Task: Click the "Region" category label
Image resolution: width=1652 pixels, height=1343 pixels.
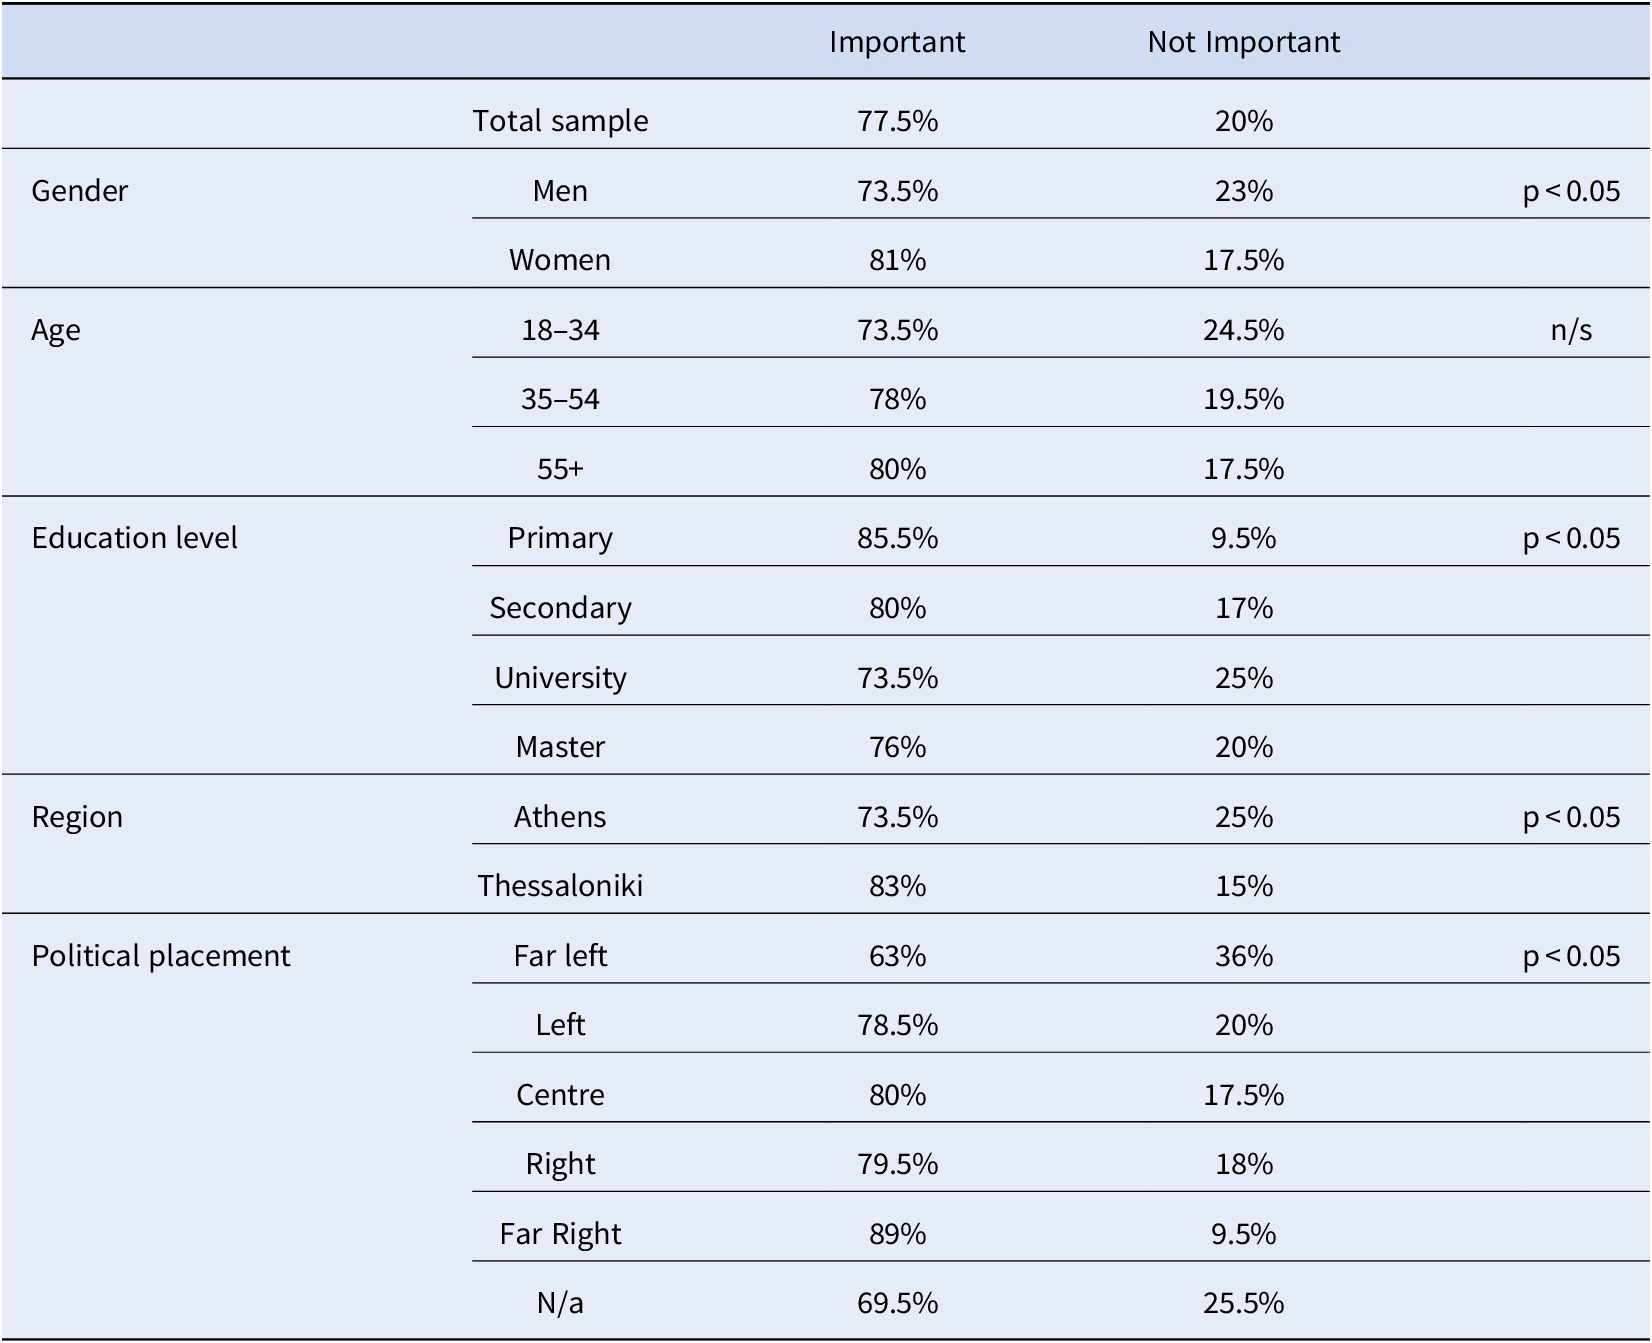Action: tap(77, 817)
